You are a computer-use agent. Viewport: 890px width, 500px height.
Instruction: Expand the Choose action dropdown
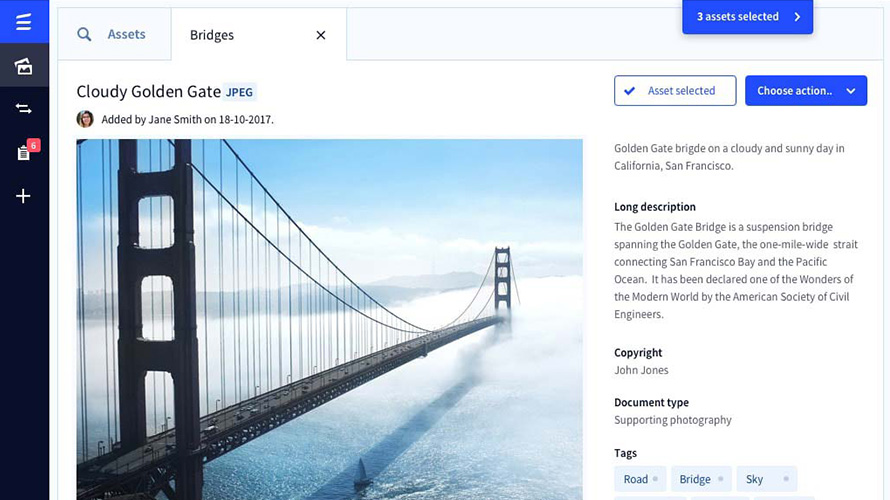point(806,91)
